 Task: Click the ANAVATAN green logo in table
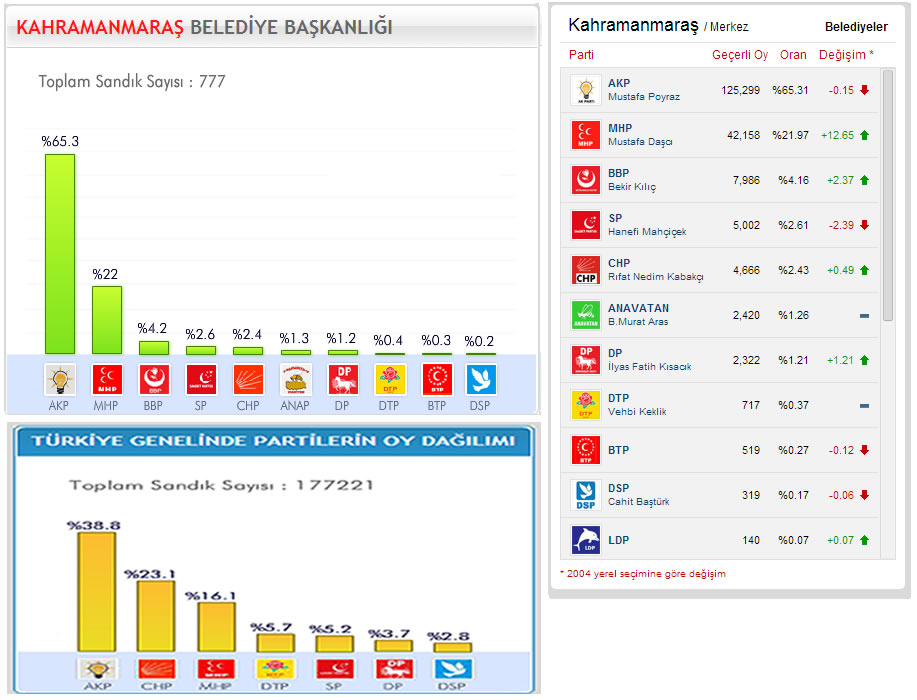585,316
